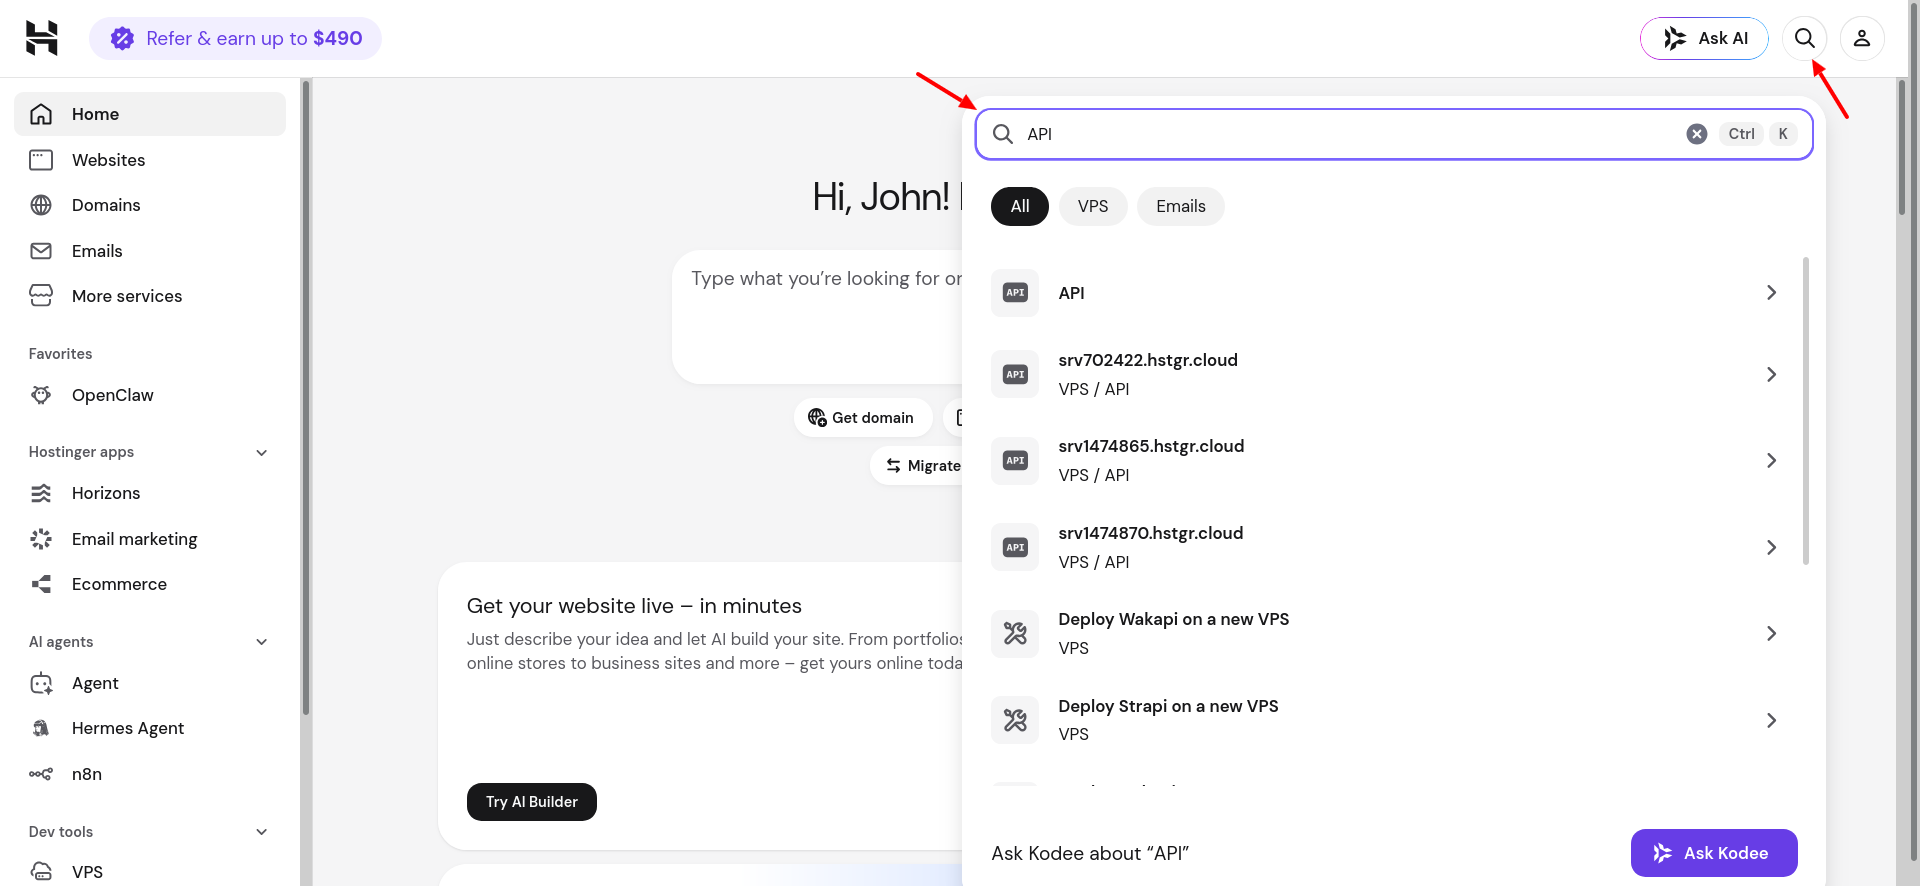Open More services in sidebar
Screen dimensions: 1920x886
click(150, 296)
